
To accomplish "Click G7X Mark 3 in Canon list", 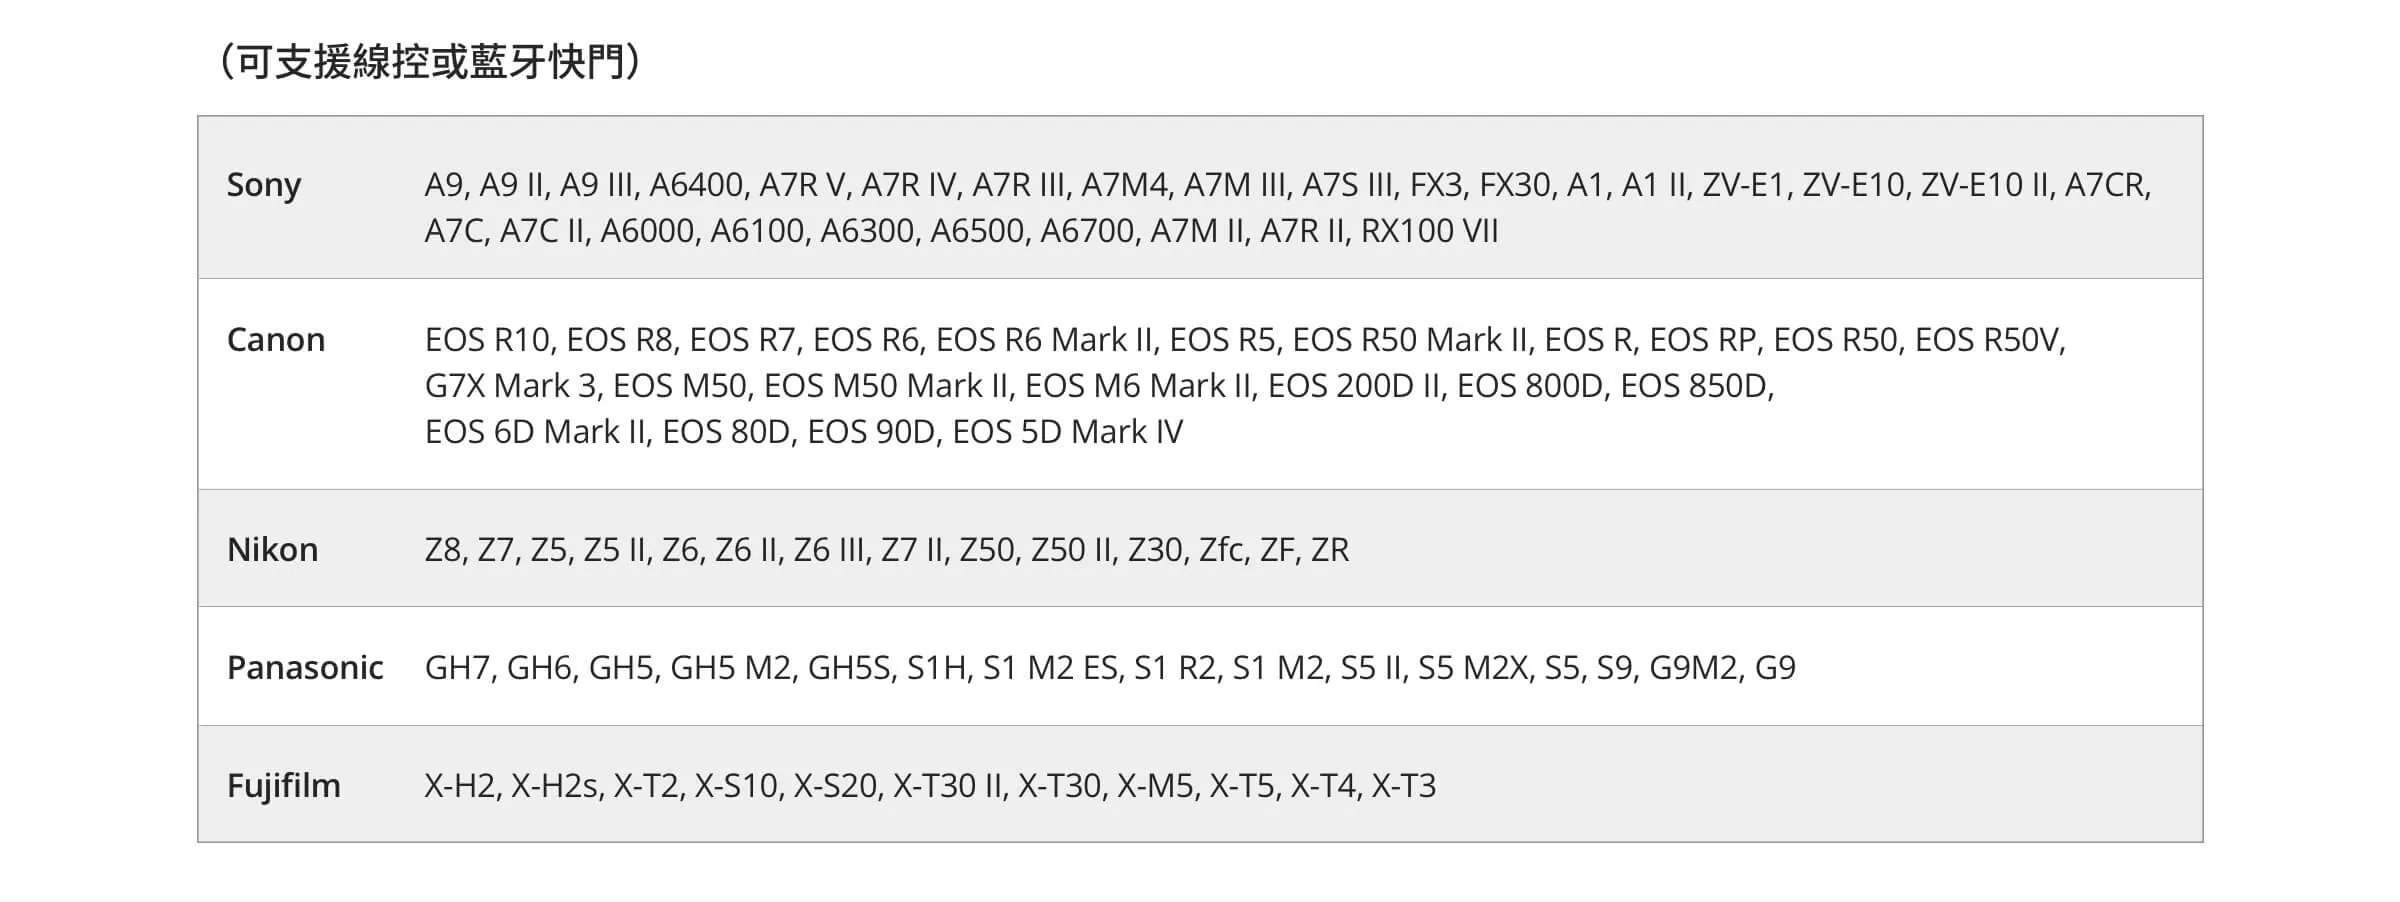I will tap(511, 386).
